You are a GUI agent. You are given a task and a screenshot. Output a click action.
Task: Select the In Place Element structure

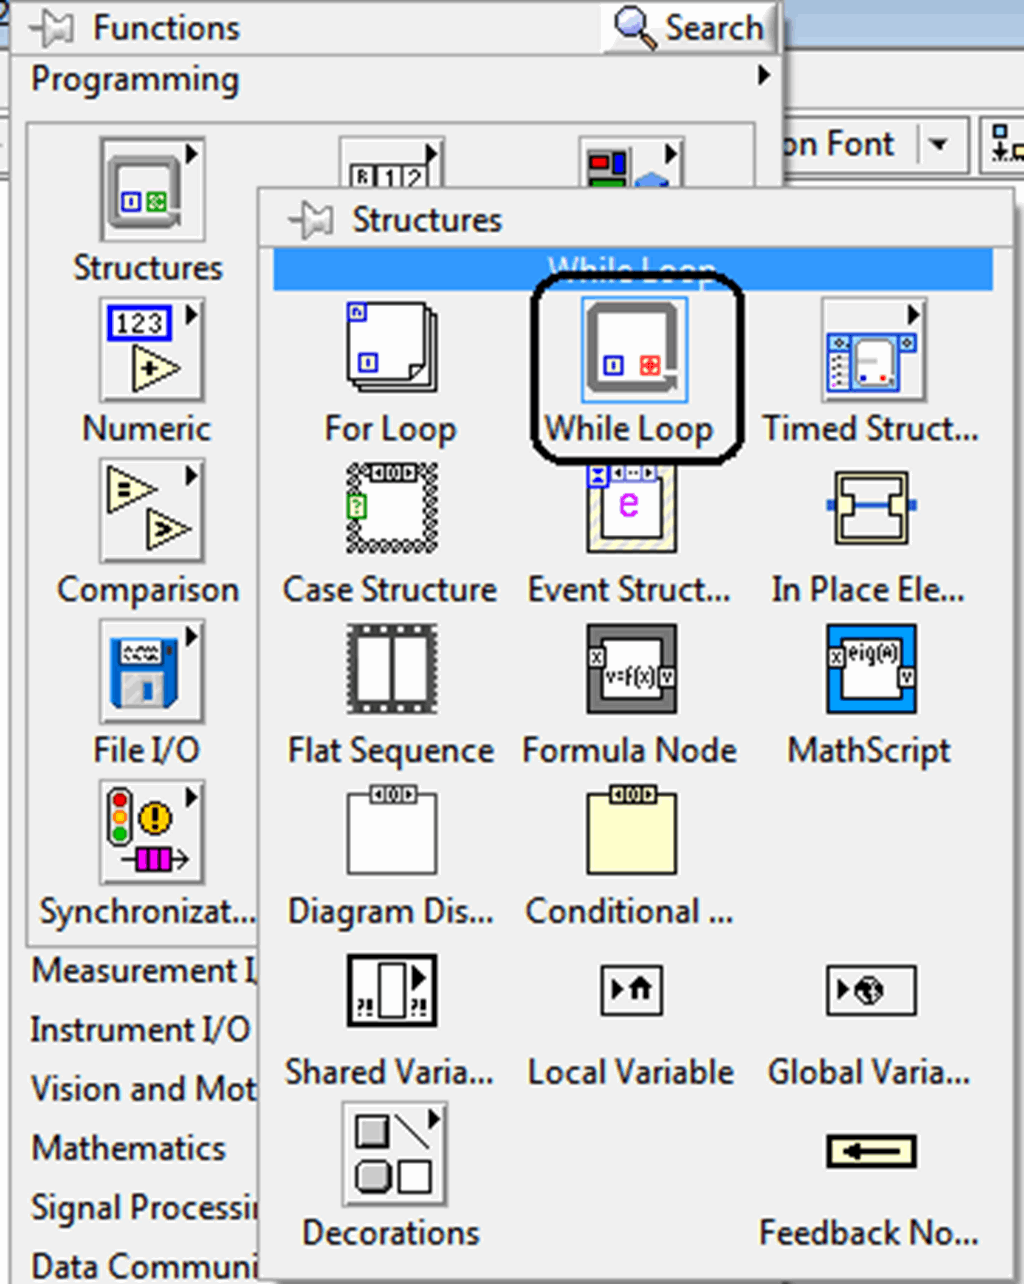(x=869, y=508)
